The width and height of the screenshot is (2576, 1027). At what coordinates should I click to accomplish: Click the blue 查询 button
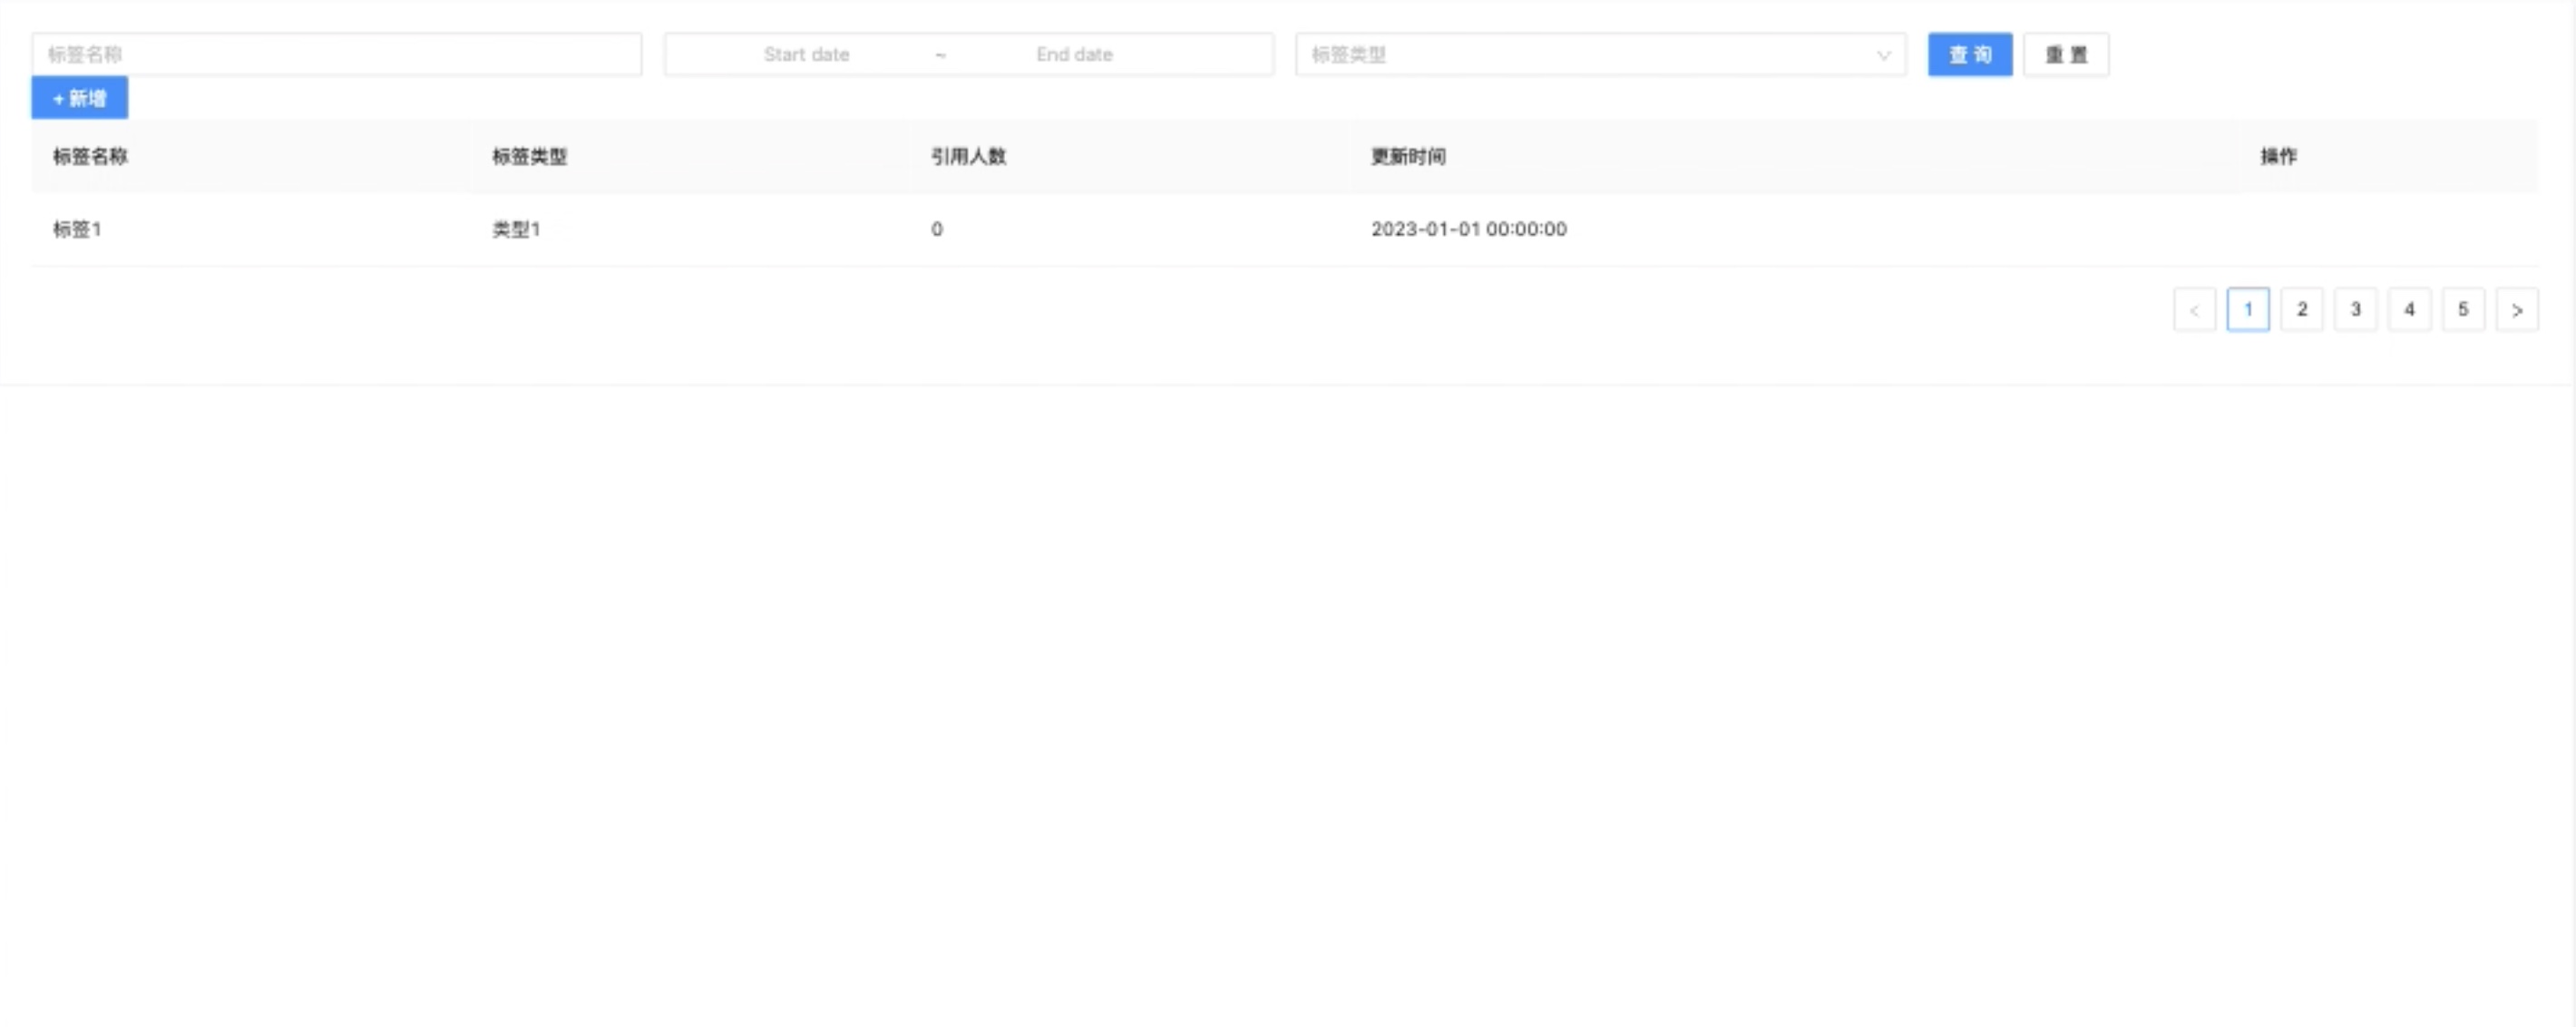click(1970, 54)
